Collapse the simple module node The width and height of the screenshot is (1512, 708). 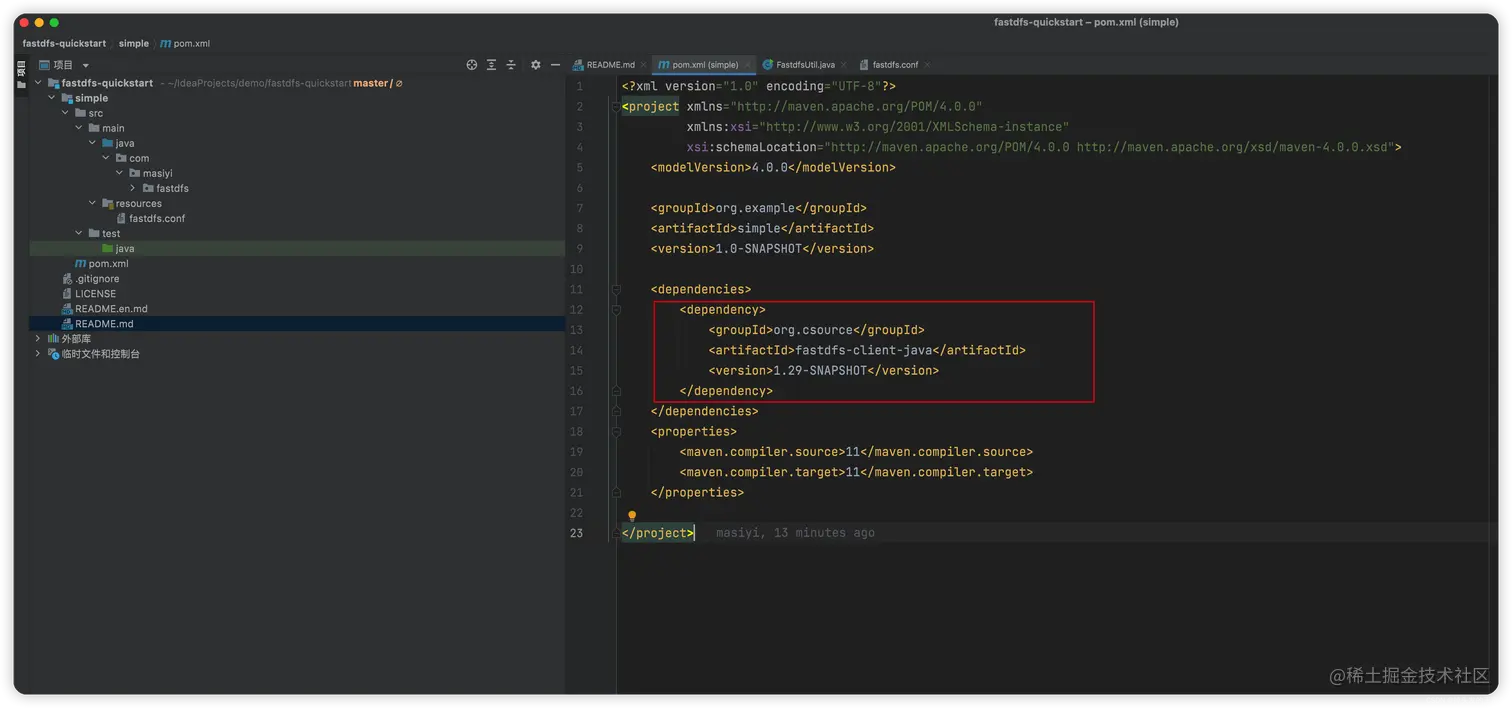point(52,98)
